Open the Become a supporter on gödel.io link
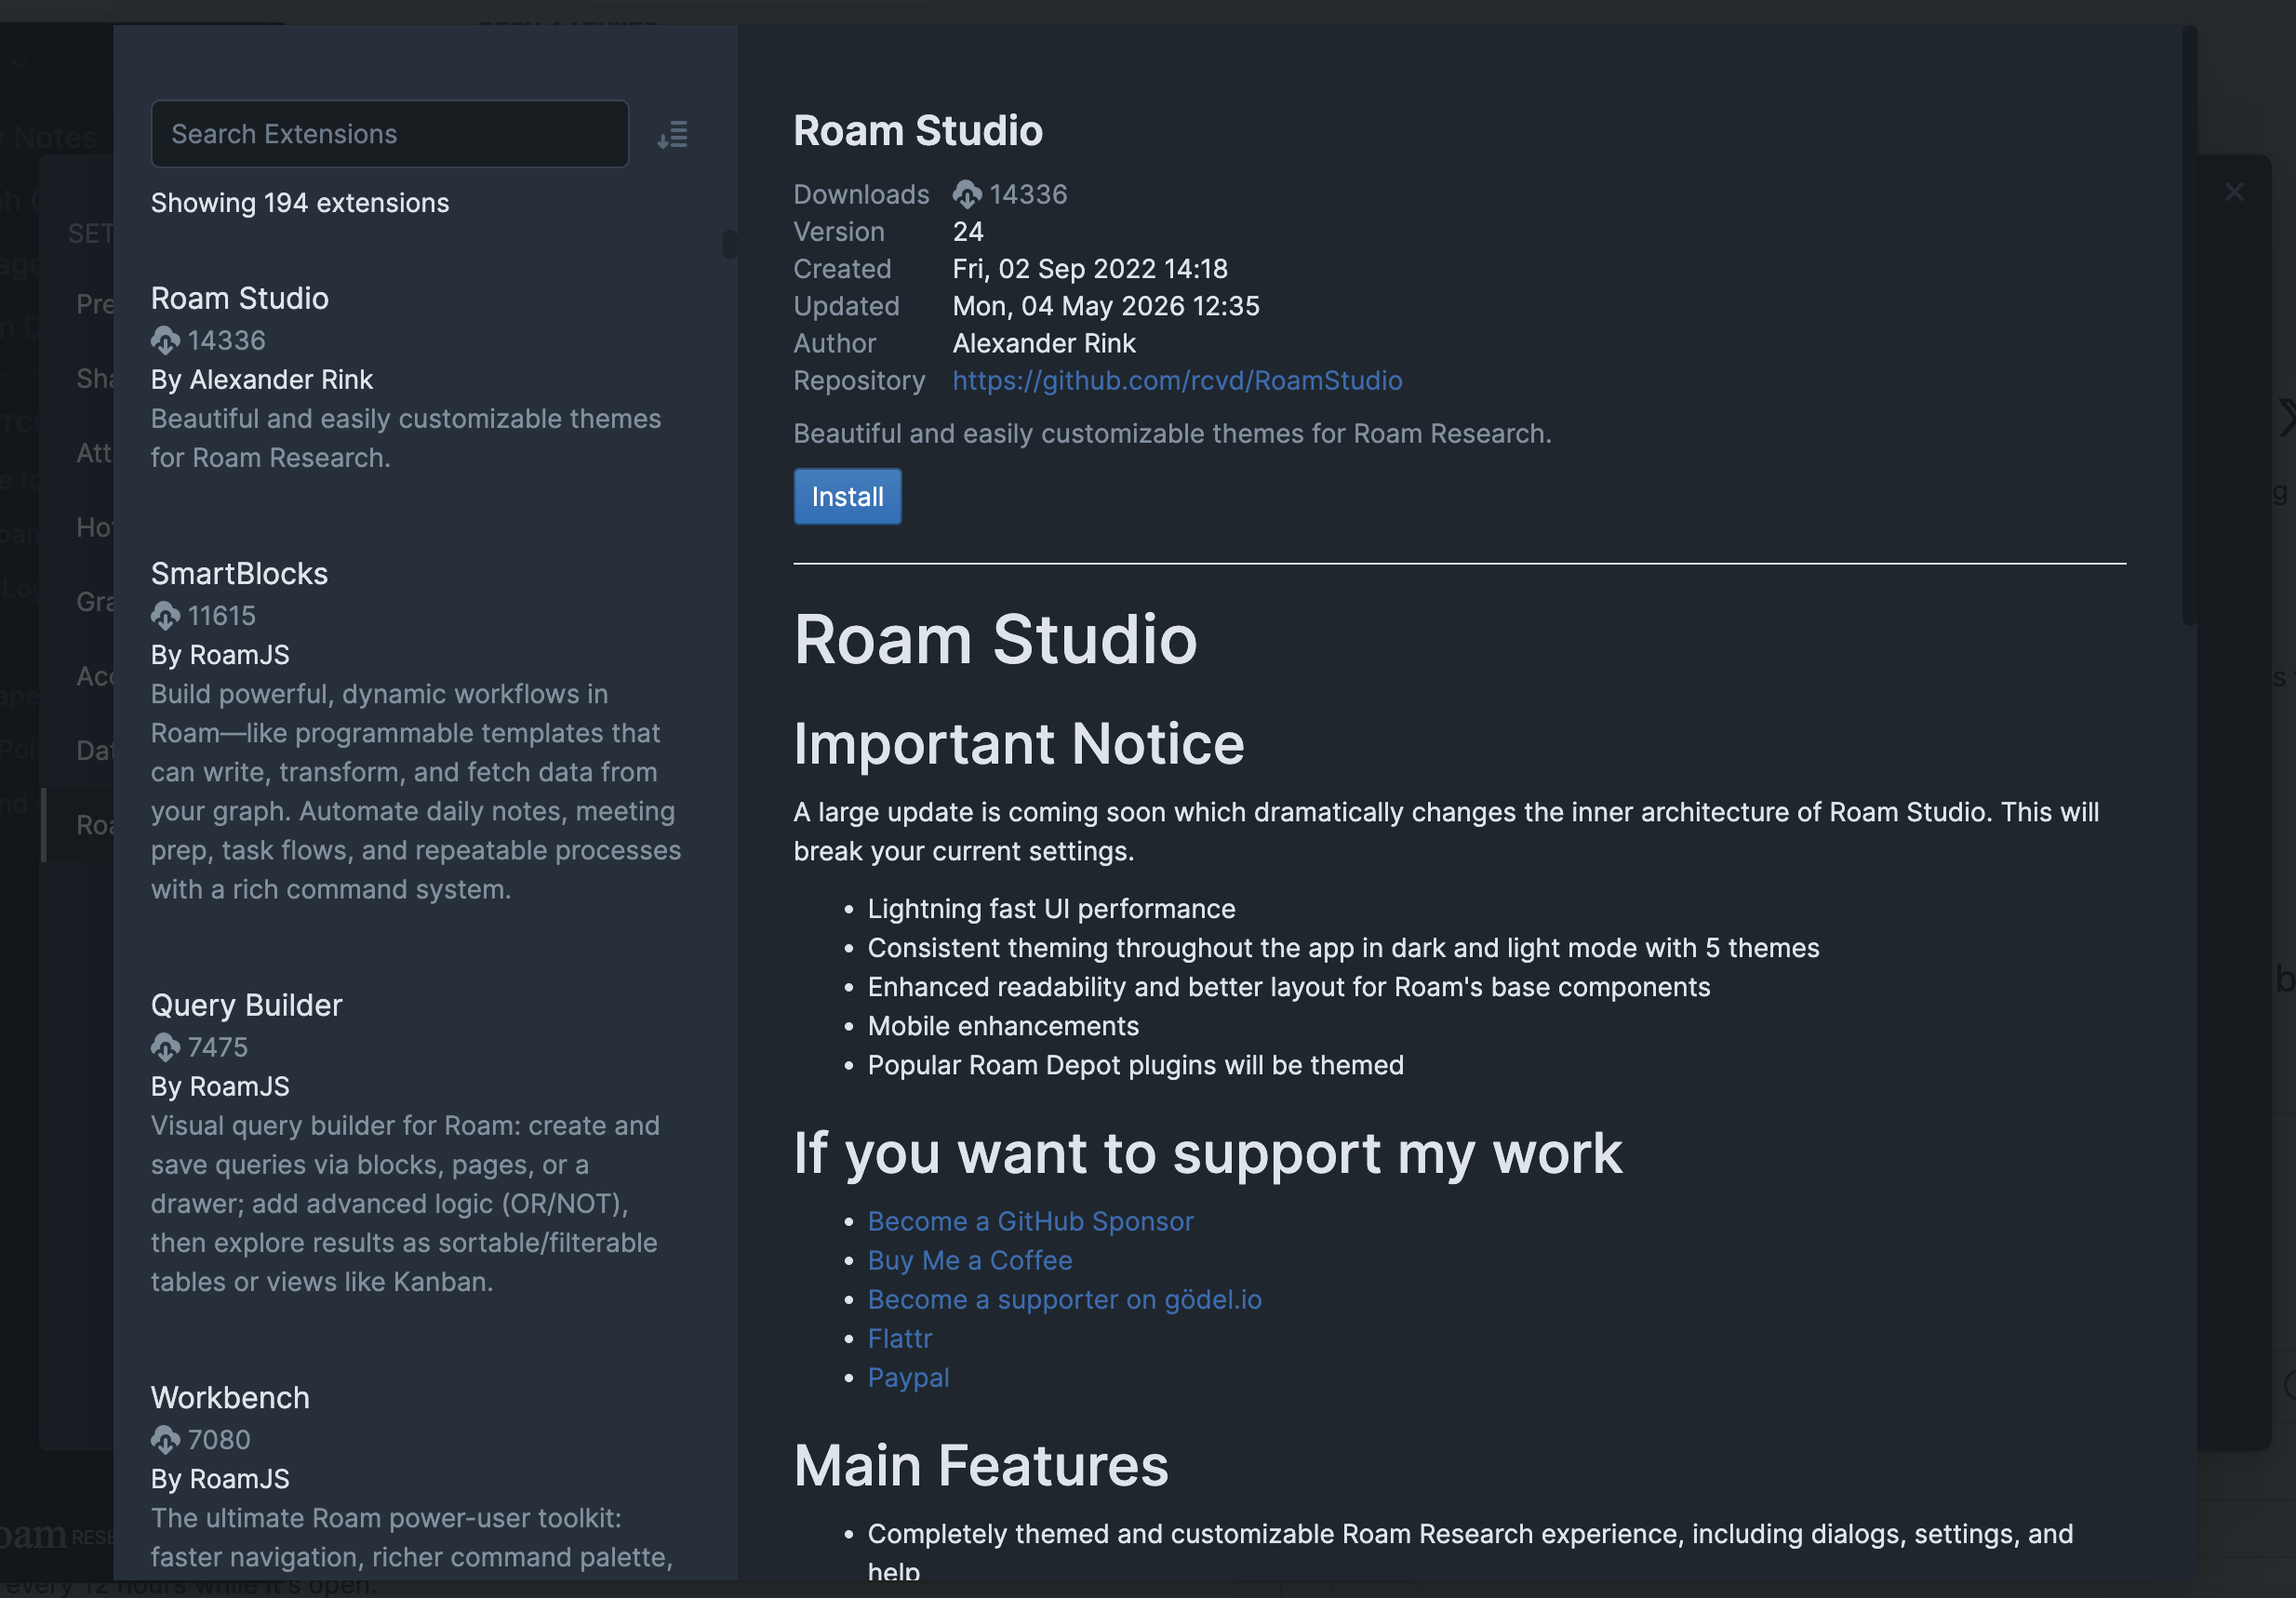This screenshot has width=2296, height=1598. click(1064, 1299)
